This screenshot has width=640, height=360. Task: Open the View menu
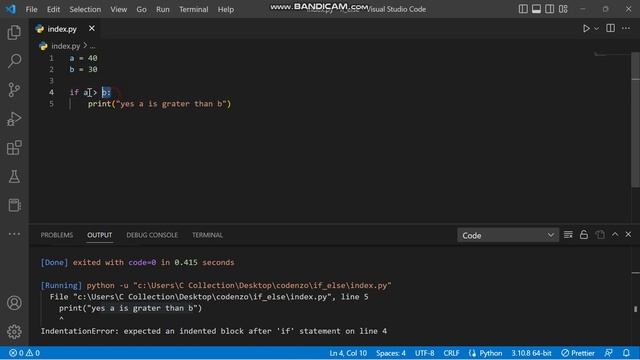click(x=118, y=9)
